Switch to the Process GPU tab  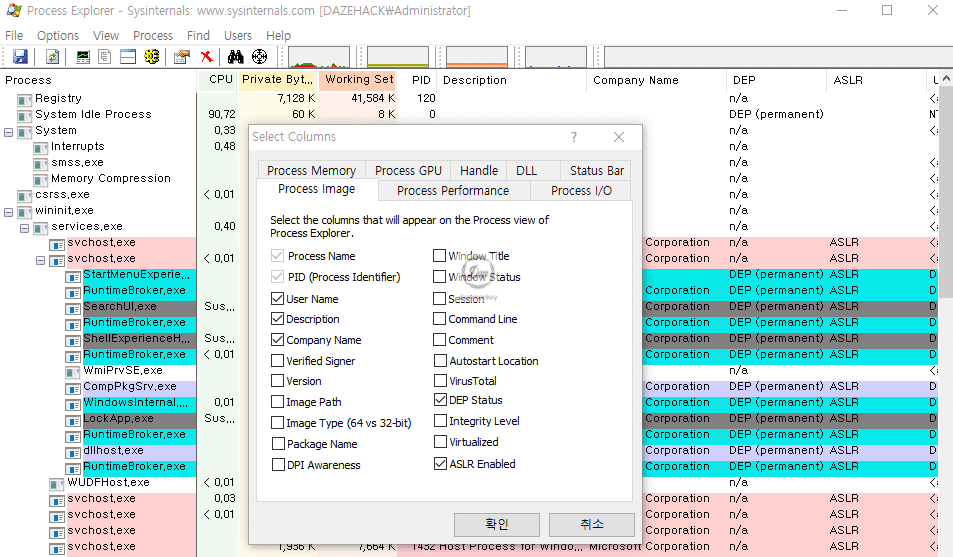[408, 170]
